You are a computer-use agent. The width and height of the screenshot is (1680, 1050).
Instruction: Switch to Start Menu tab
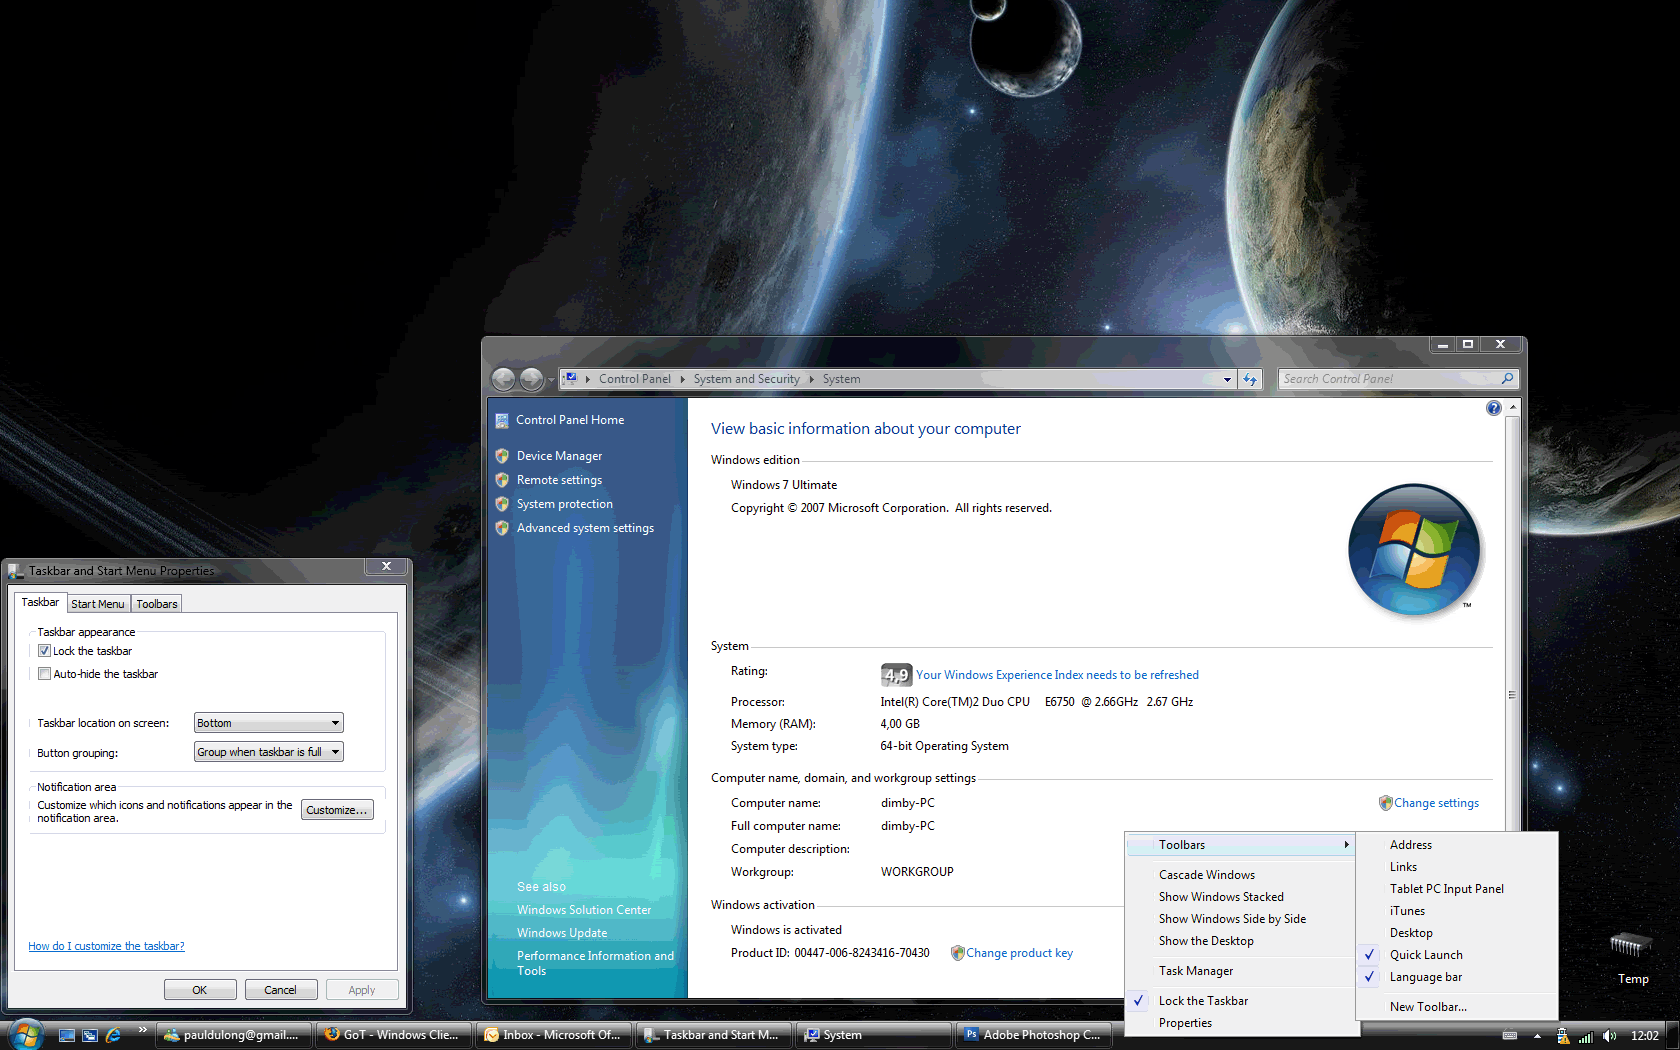click(98, 604)
